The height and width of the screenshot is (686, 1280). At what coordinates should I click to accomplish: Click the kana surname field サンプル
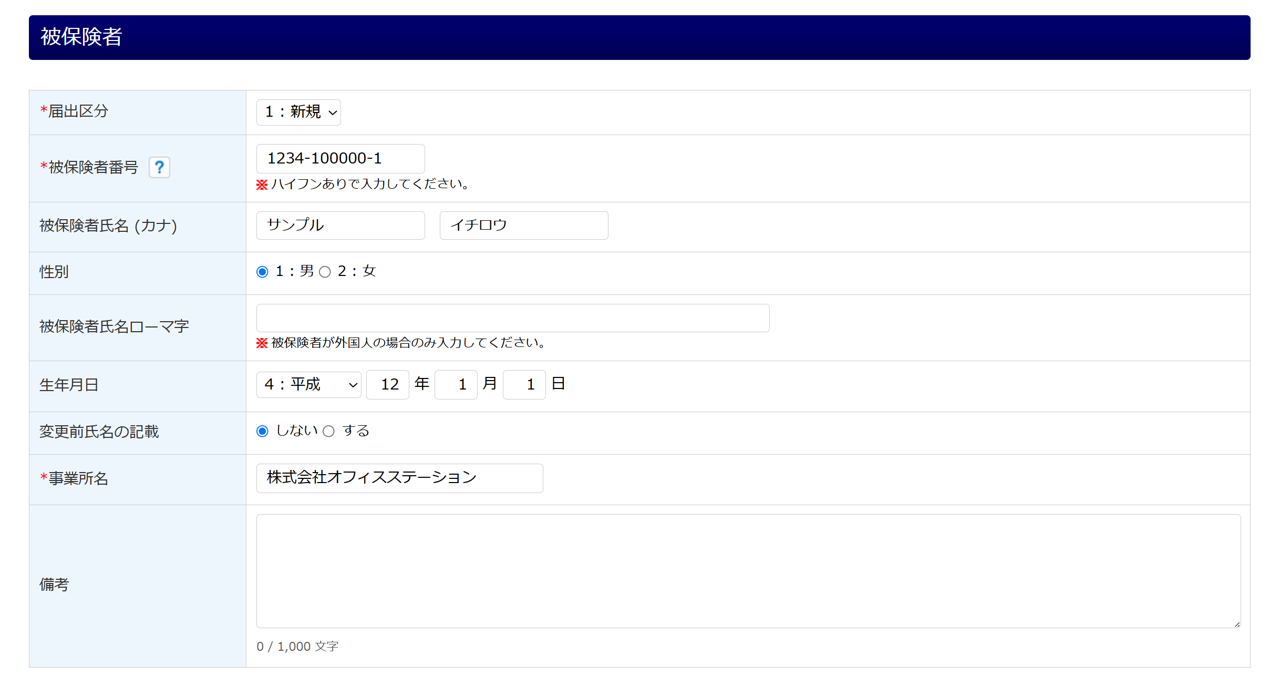click(x=340, y=225)
